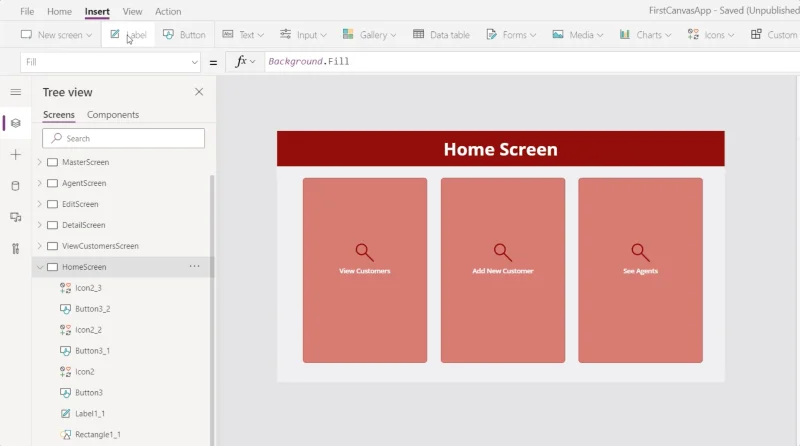Open the Media icon in left rail
The image size is (800, 446).
(x=16, y=217)
